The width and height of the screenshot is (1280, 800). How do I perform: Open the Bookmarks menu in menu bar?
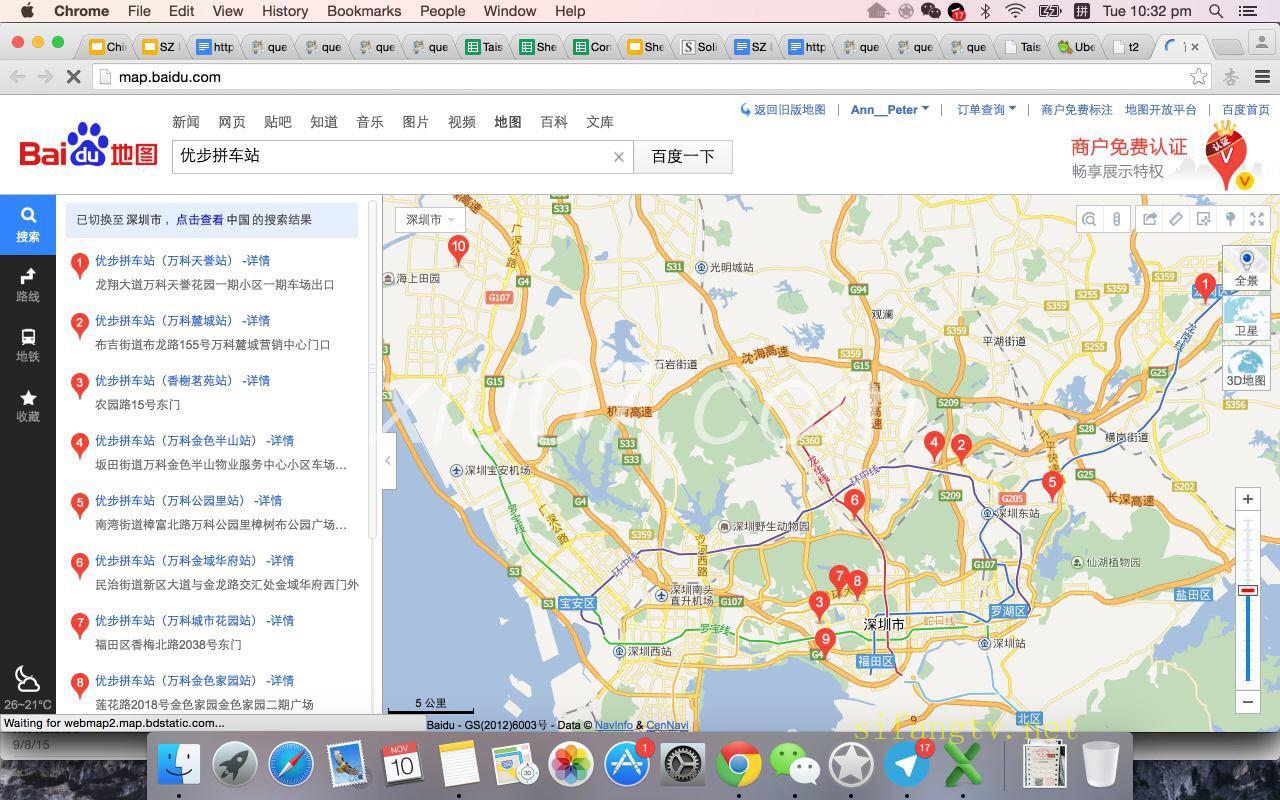(x=364, y=11)
